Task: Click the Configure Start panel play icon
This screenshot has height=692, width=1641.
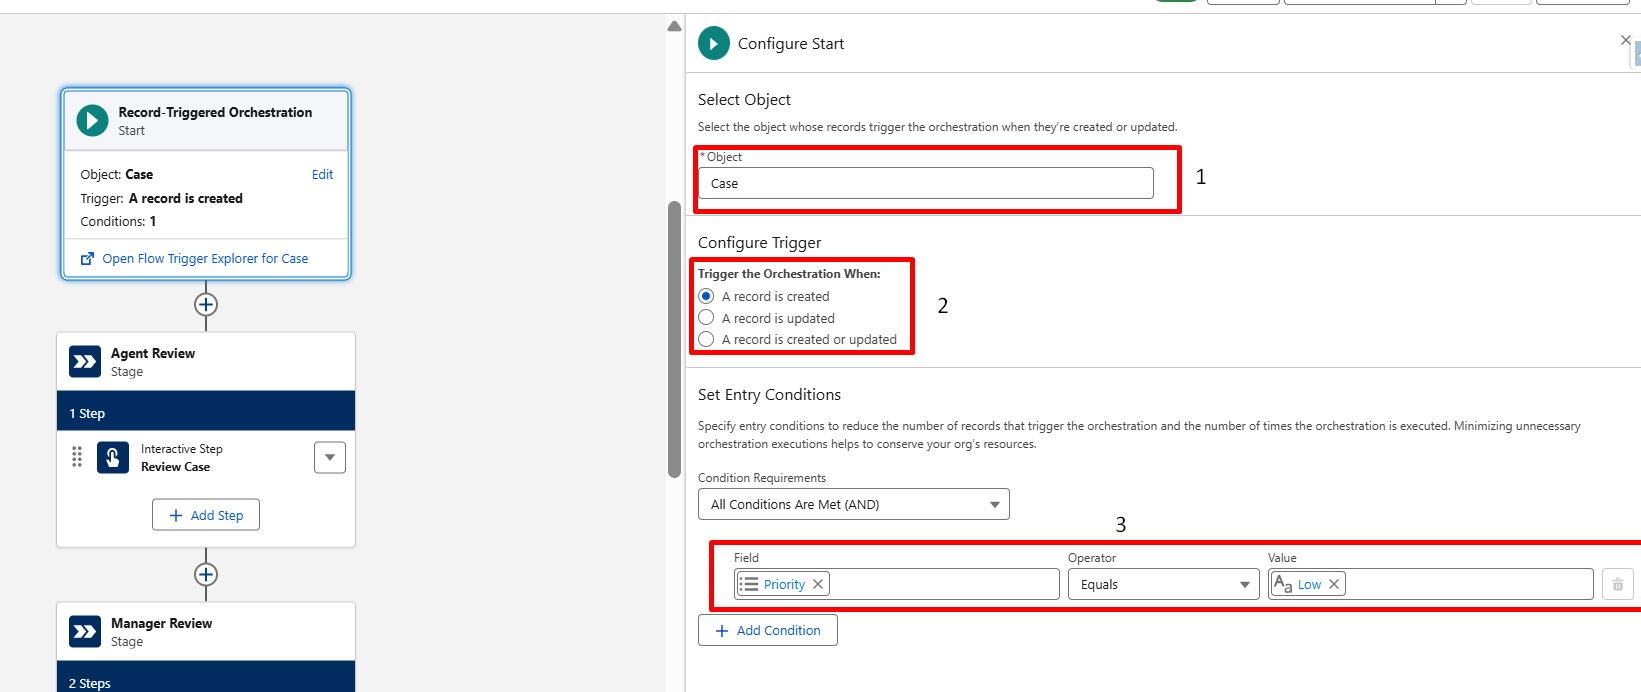Action: click(713, 43)
